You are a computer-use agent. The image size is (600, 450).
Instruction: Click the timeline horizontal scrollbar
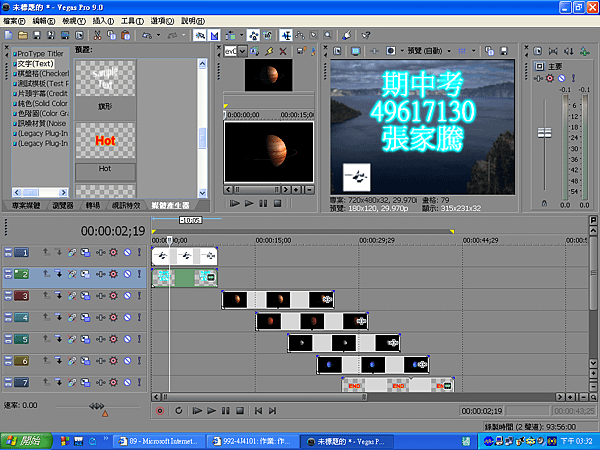(264, 397)
